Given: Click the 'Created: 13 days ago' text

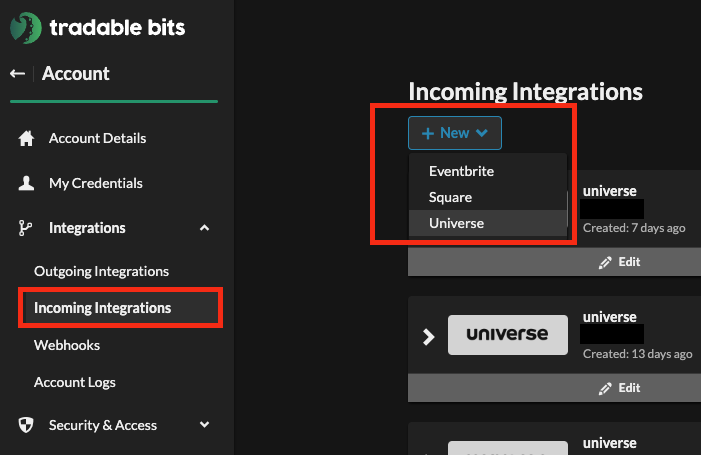Looking at the screenshot, I should (x=638, y=354).
